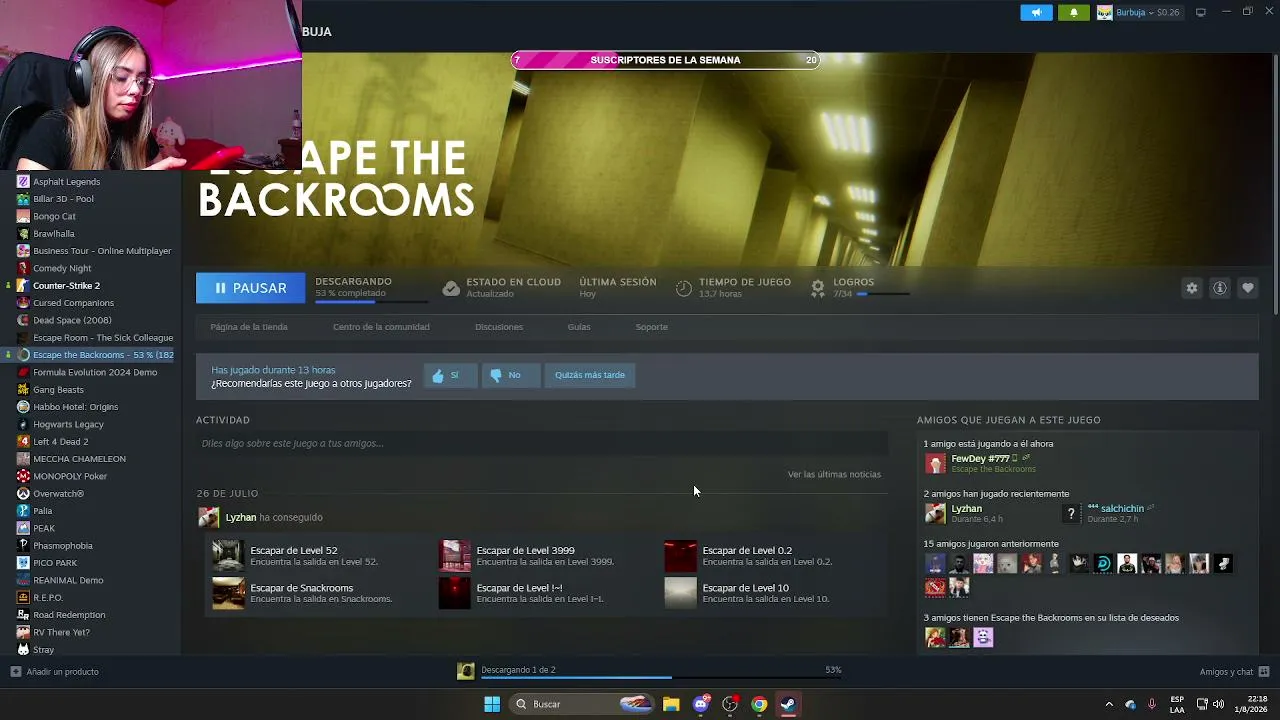Open the Soporte tab
The height and width of the screenshot is (720, 1280).
652,327
